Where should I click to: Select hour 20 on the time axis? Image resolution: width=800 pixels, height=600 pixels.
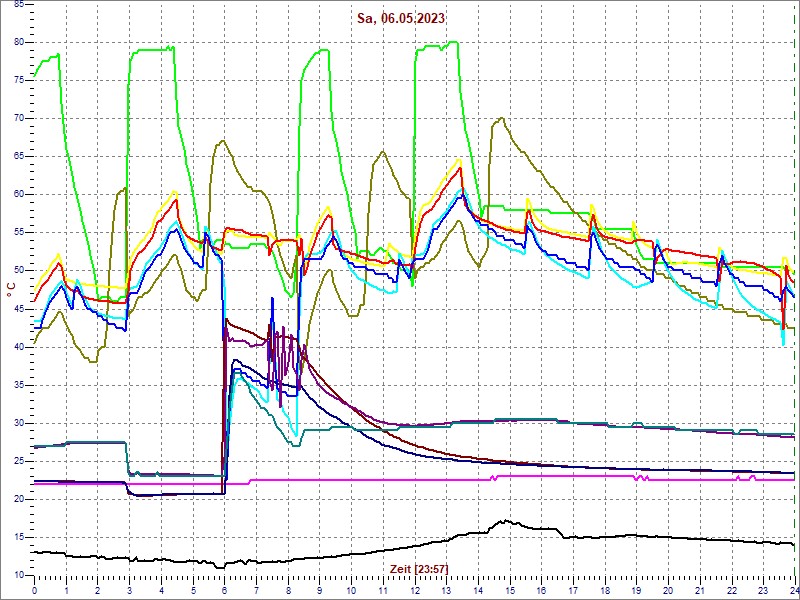(668, 590)
